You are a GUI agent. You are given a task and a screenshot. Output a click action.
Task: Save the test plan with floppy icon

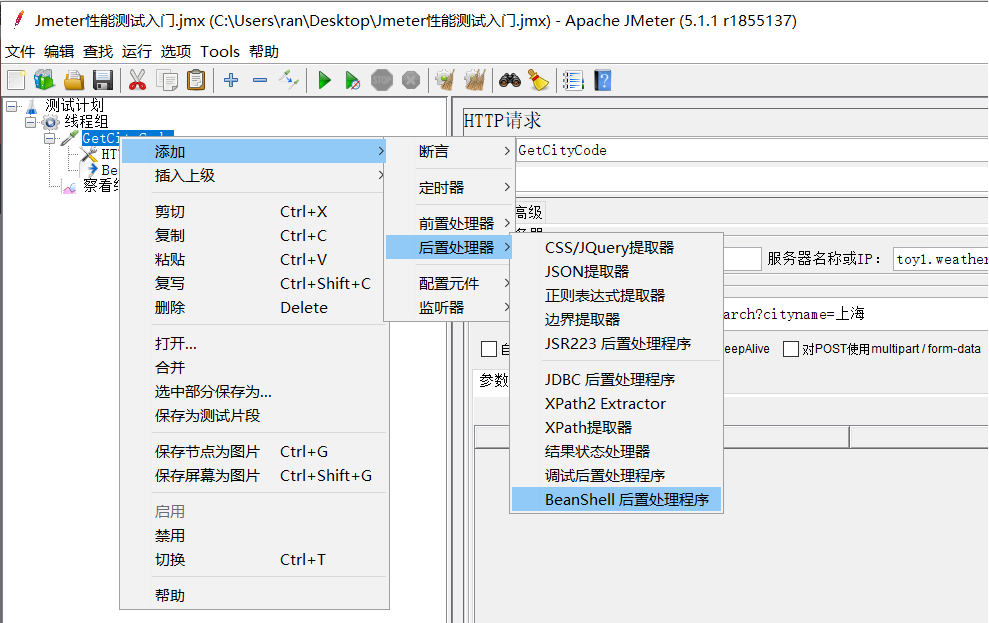pyautogui.click(x=103, y=81)
